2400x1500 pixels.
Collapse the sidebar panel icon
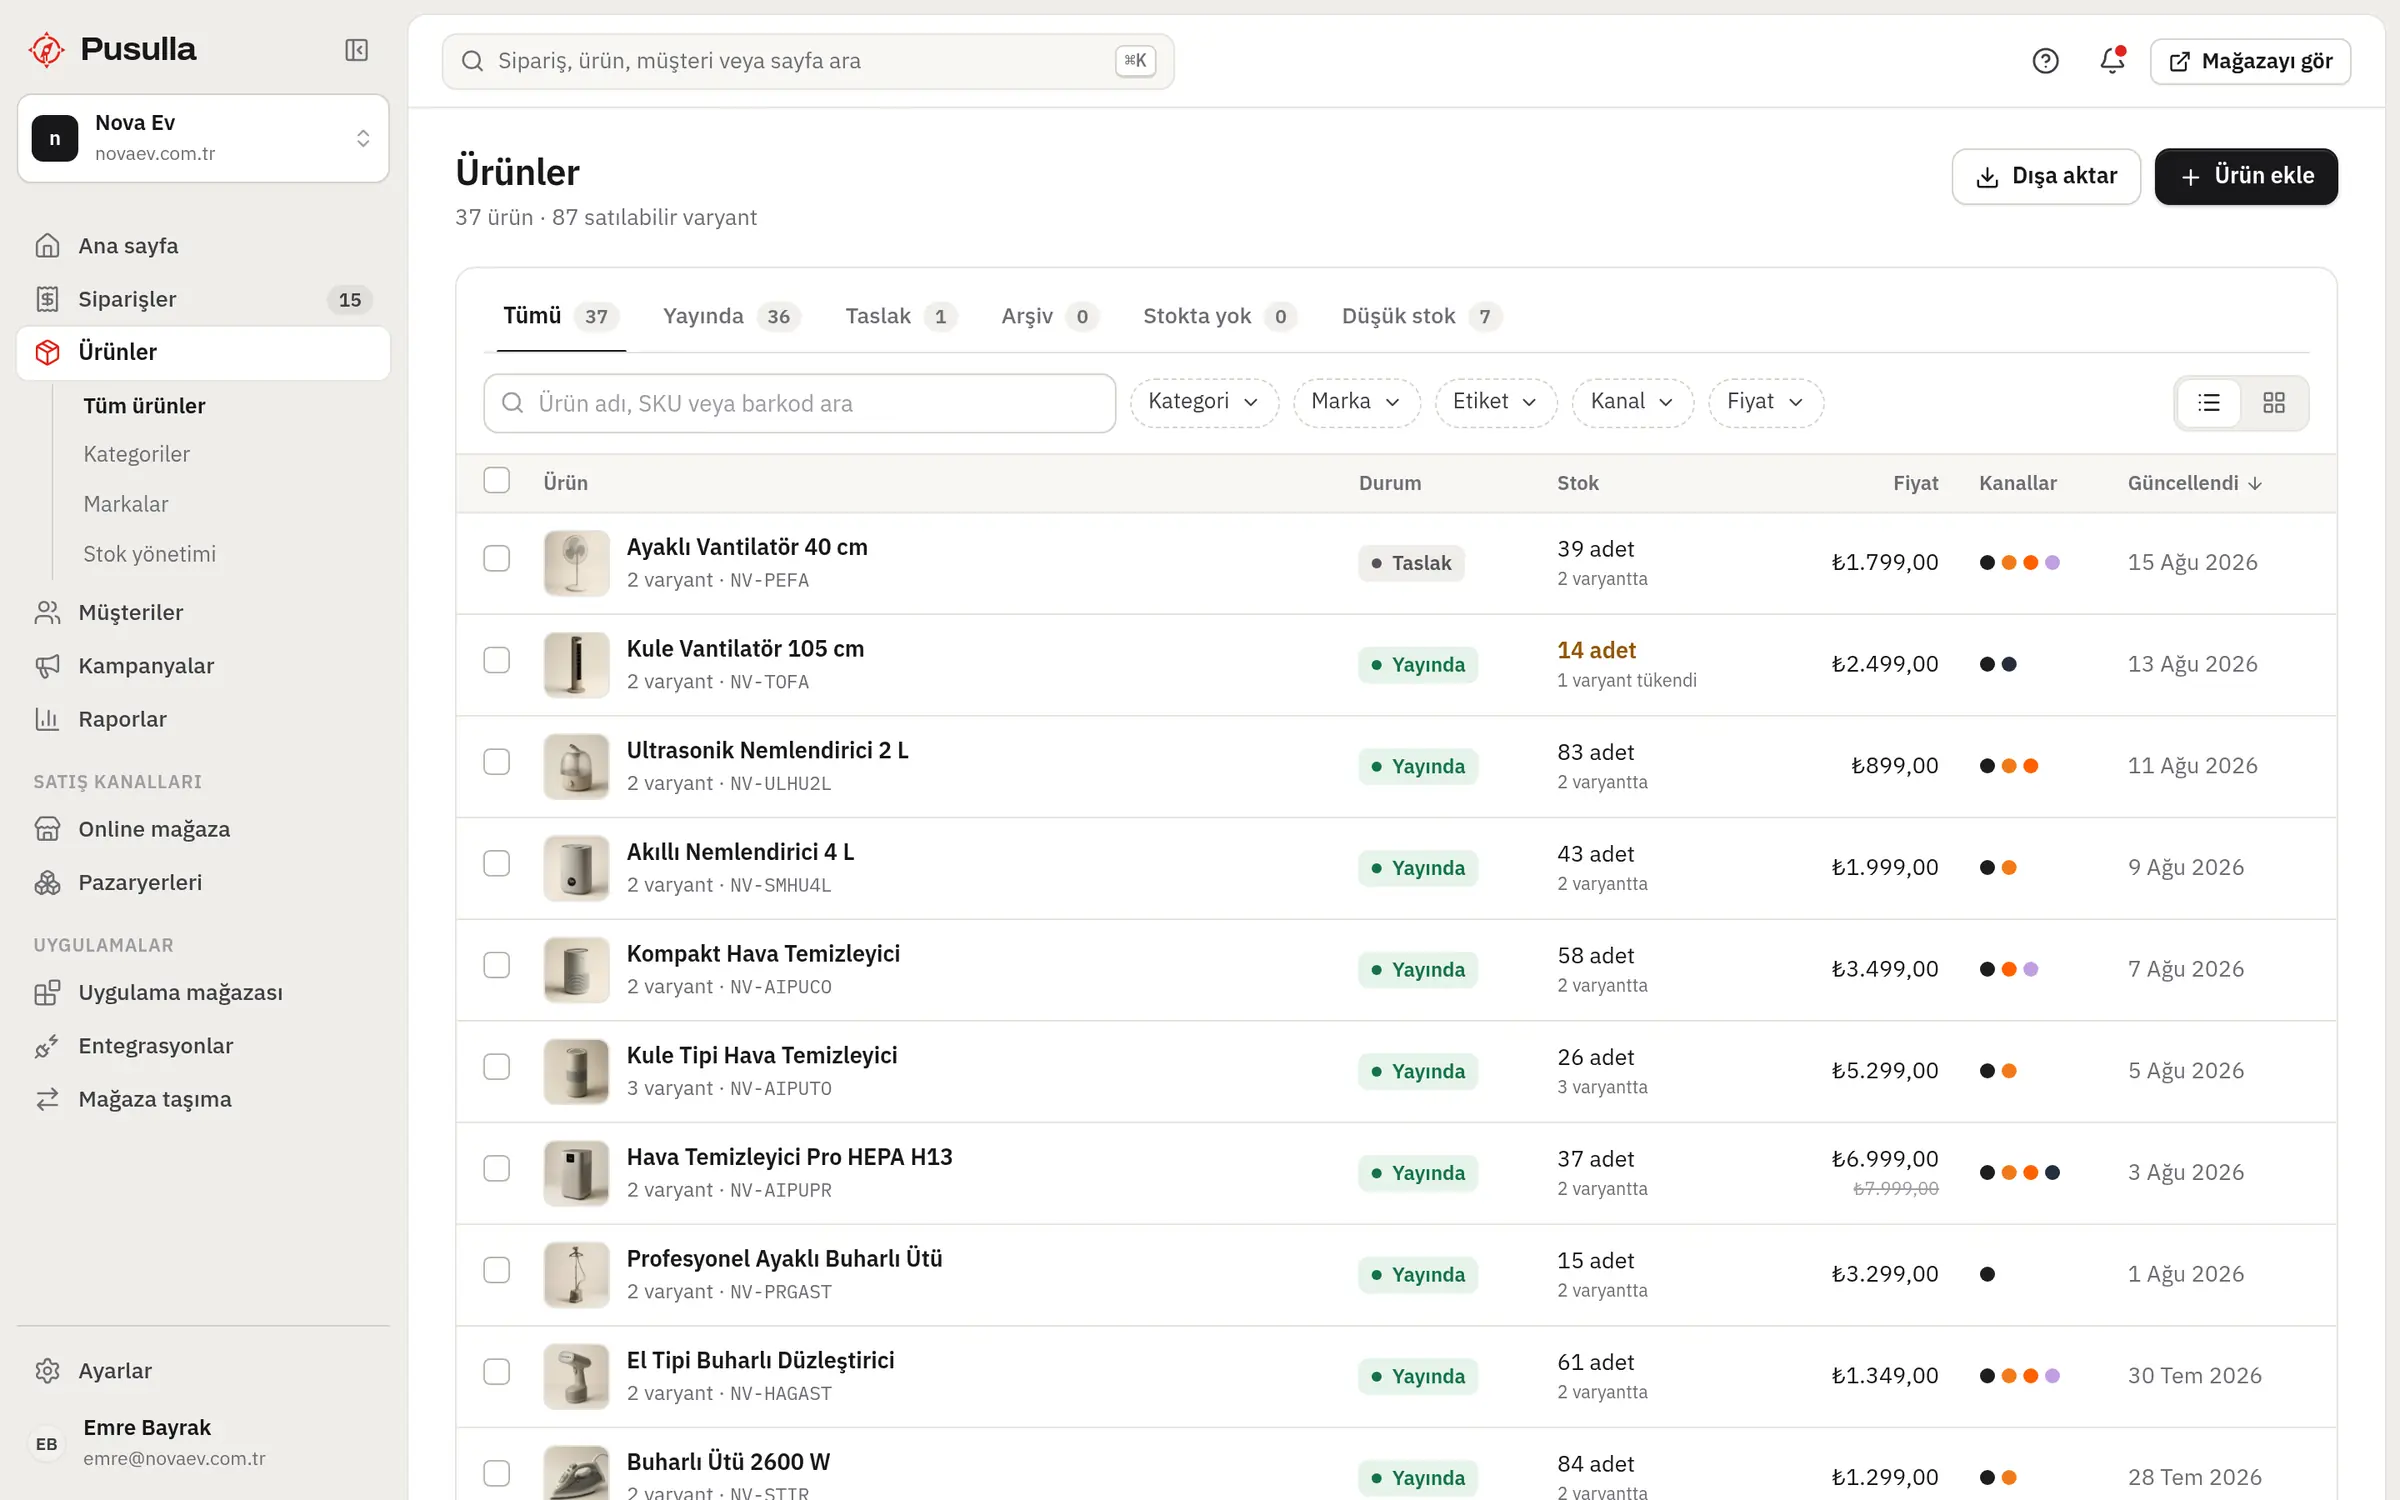pos(356,50)
